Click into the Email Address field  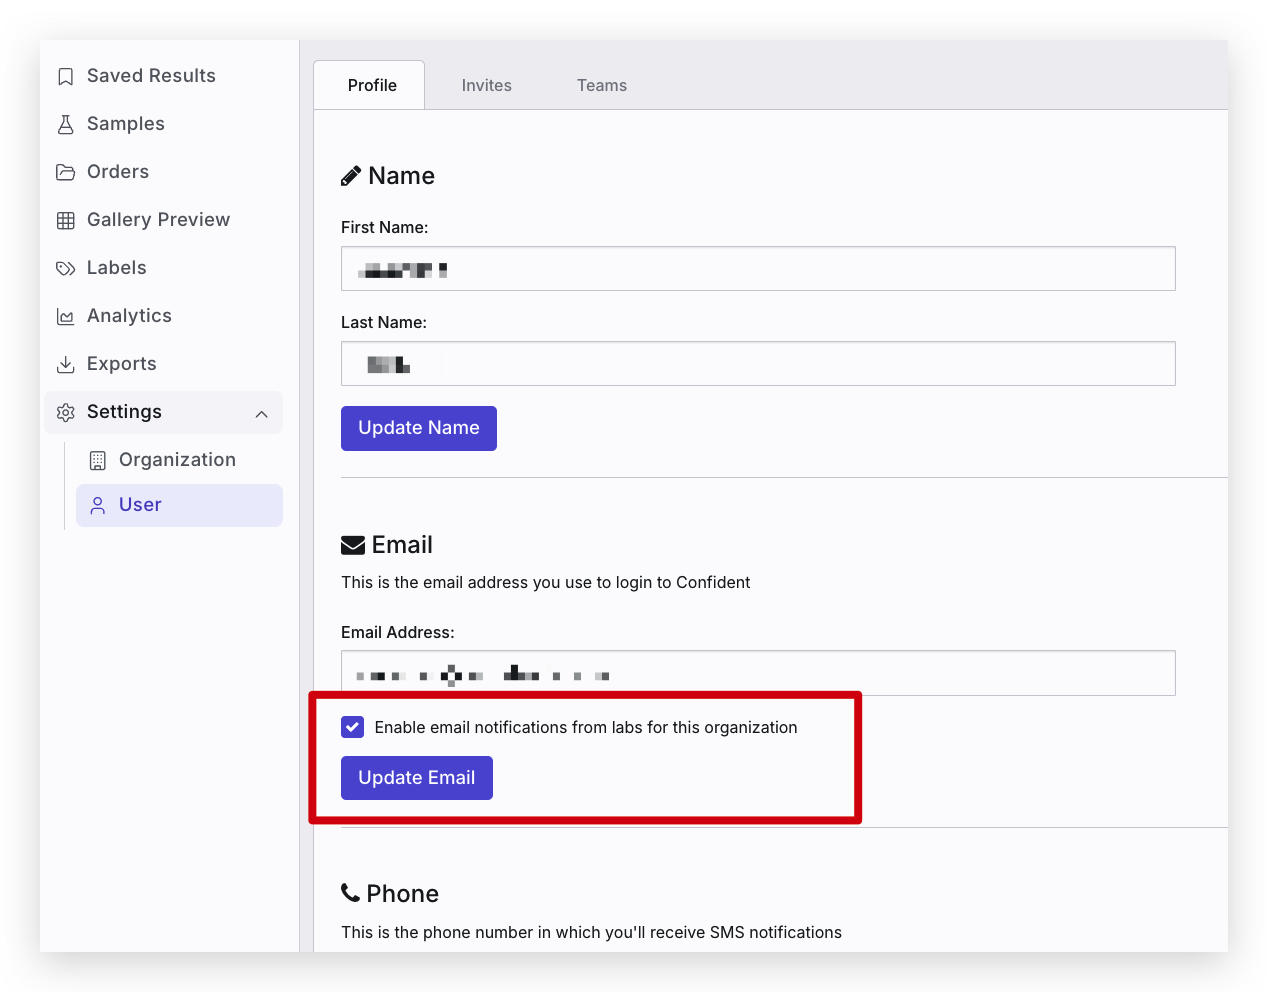click(x=758, y=673)
